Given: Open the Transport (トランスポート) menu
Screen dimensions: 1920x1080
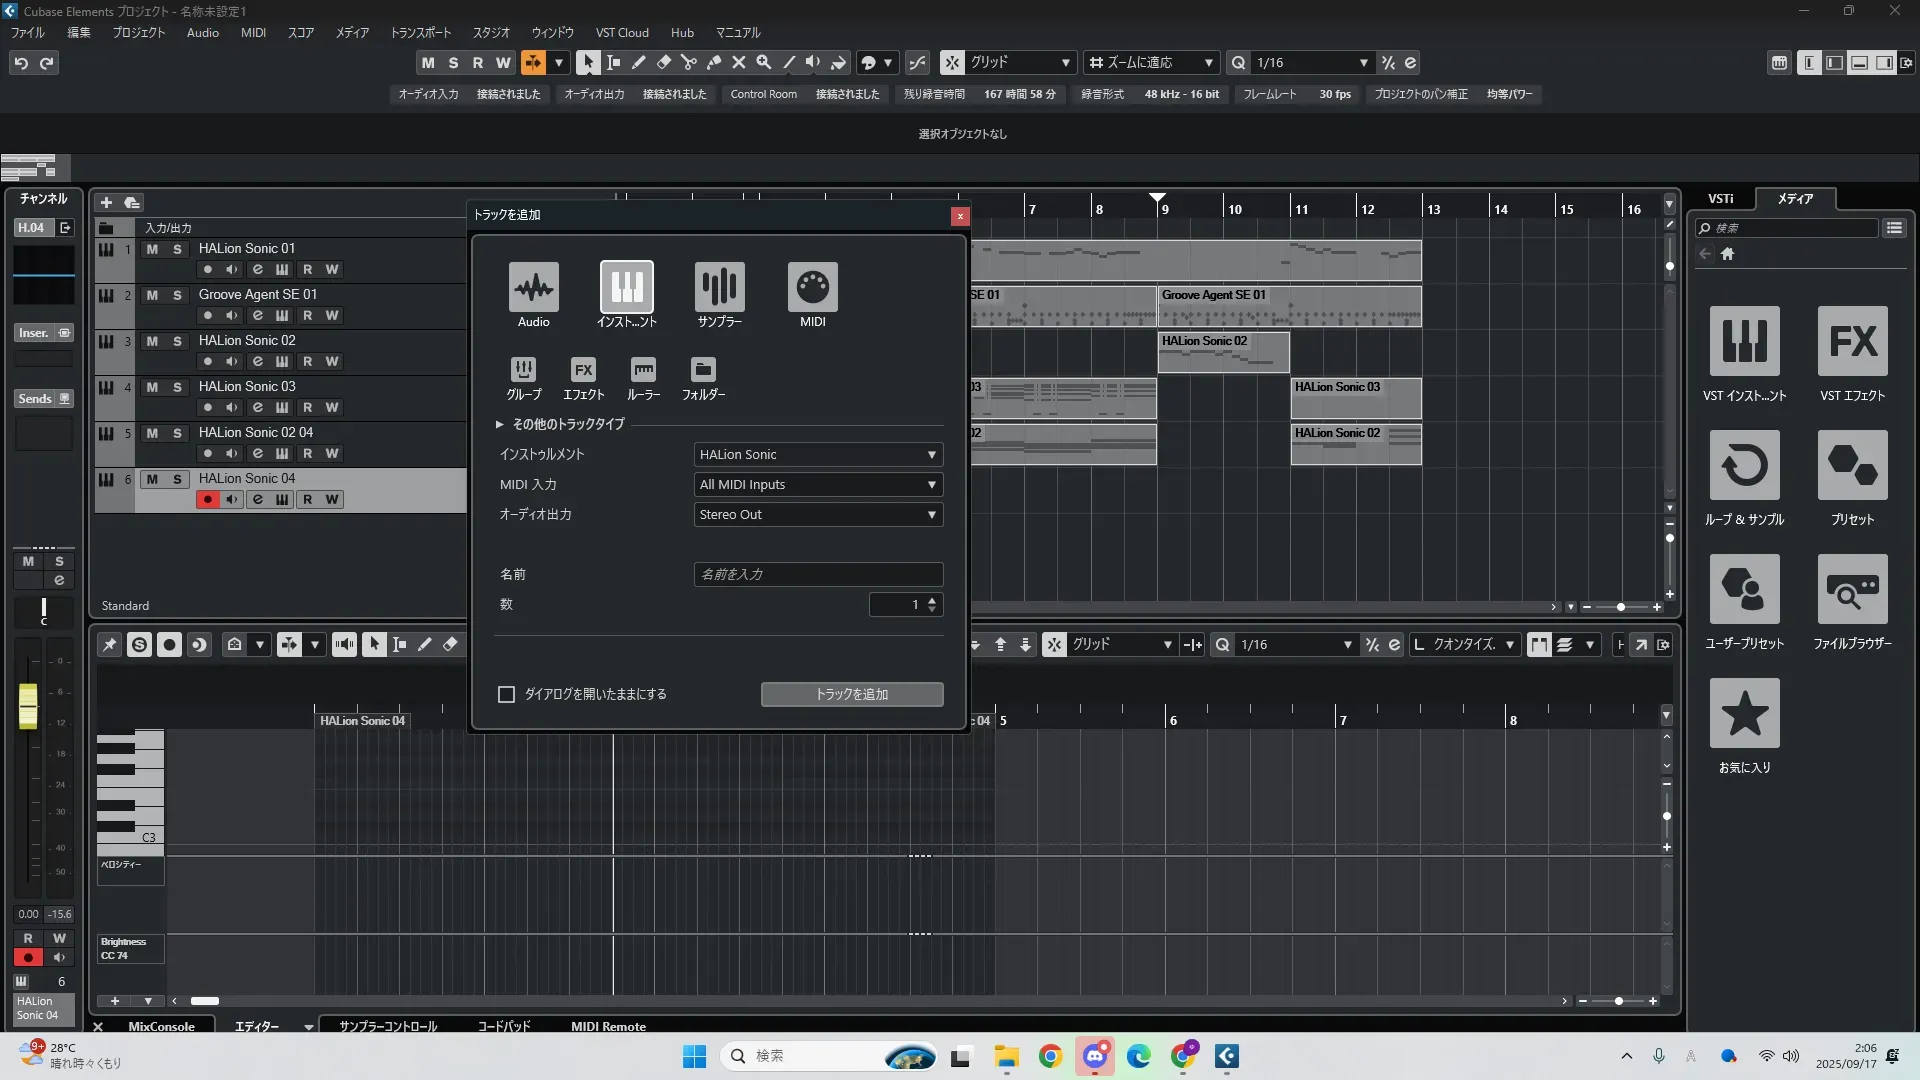Looking at the screenshot, I should coord(420,32).
